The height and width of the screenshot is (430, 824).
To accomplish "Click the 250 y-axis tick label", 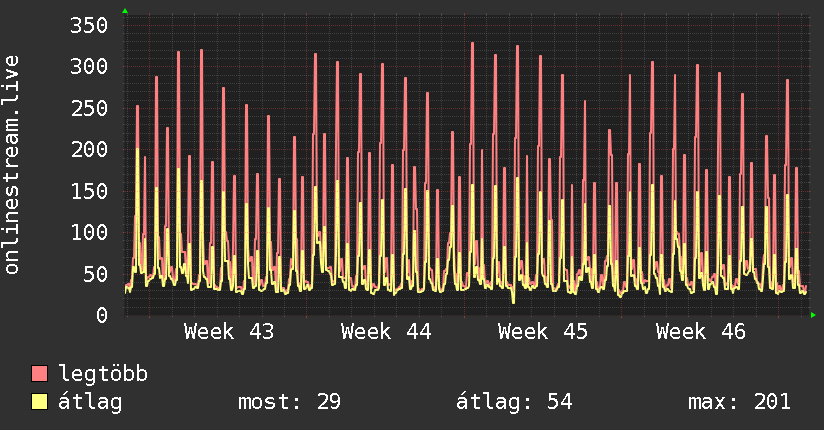I will pyautogui.click(x=89, y=108).
